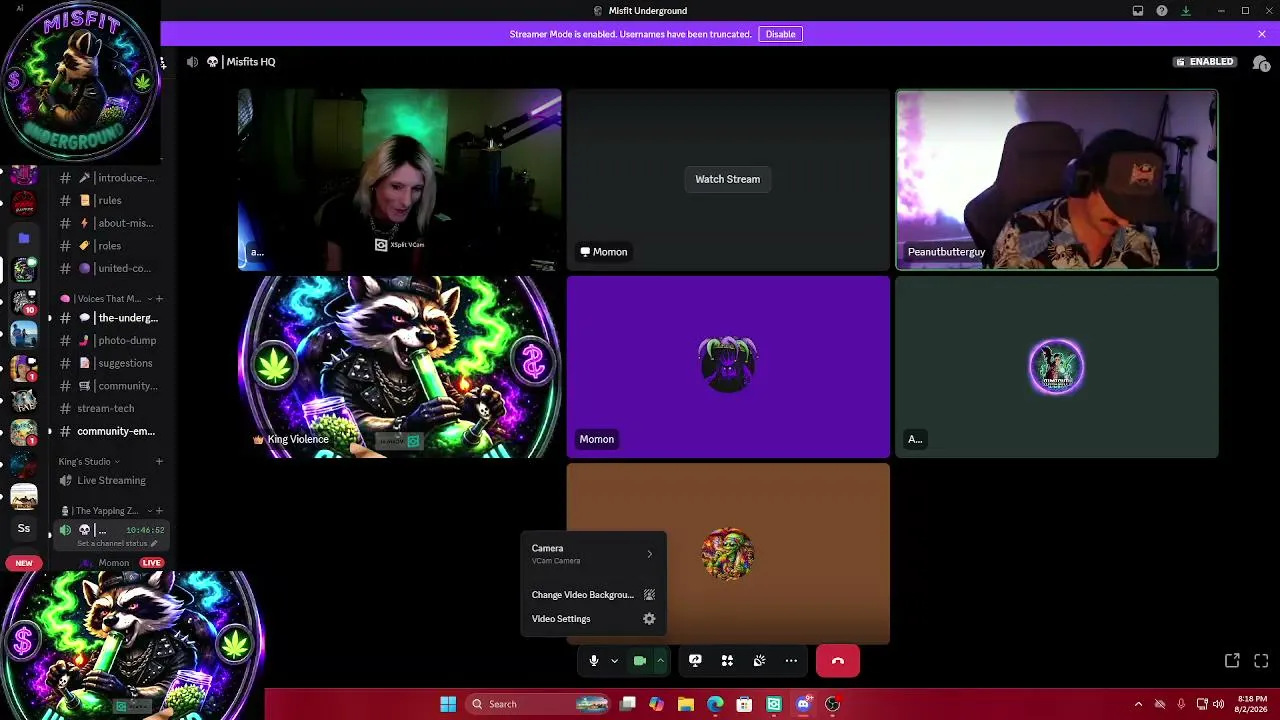
Task: Disable Streamer Mode from the banner
Action: [x=780, y=34]
